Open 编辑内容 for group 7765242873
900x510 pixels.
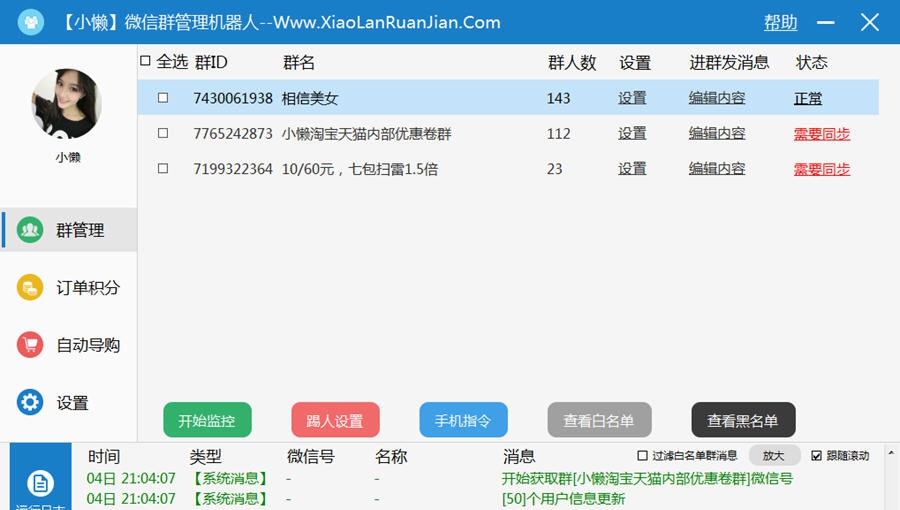[717, 134]
